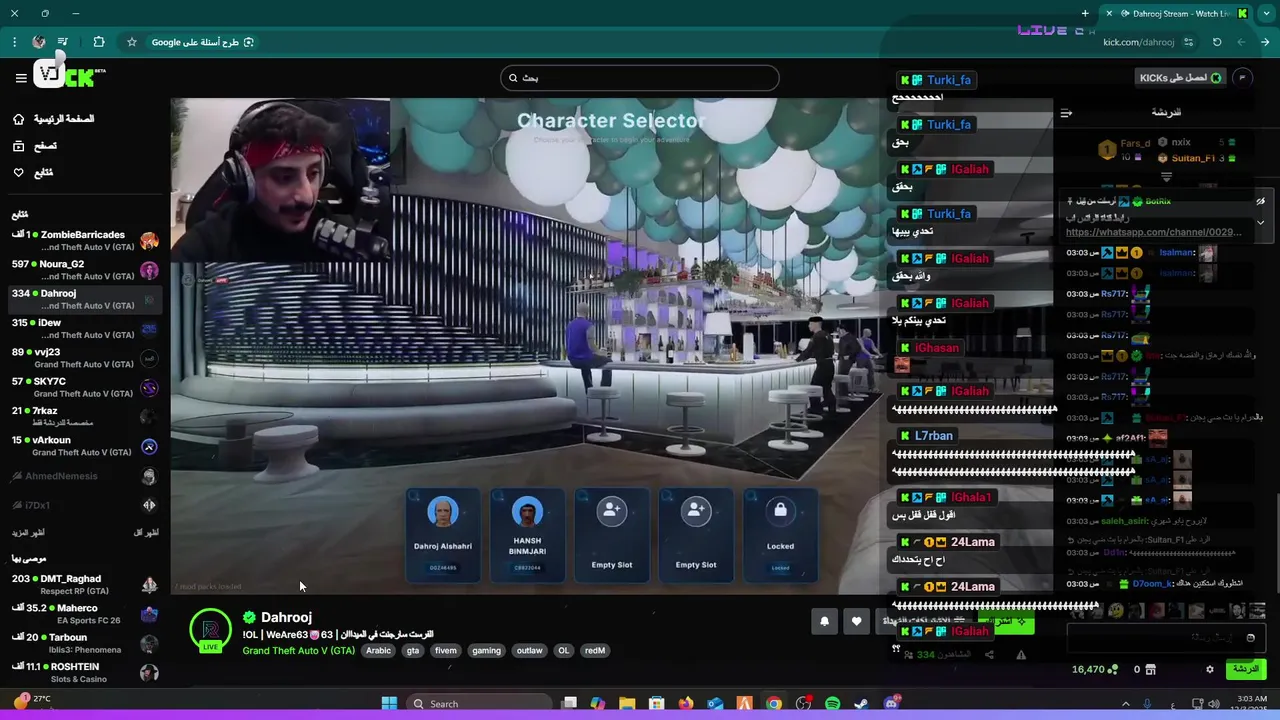Screen dimensions: 1280x720
Task: Open DMT_Raghad recommended channel
Action: [85, 585]
